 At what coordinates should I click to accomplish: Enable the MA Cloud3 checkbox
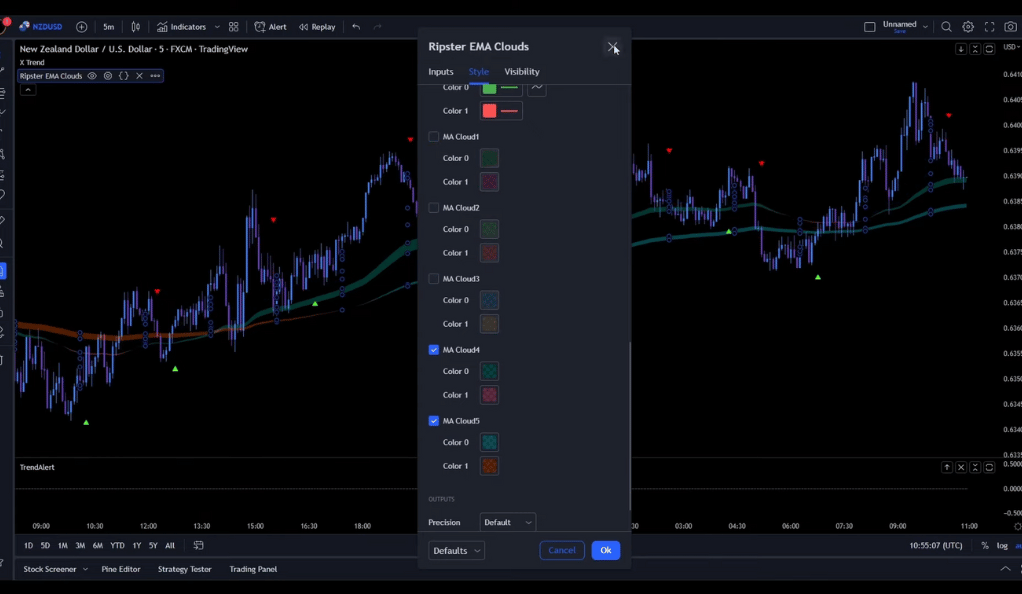[433, 278]
